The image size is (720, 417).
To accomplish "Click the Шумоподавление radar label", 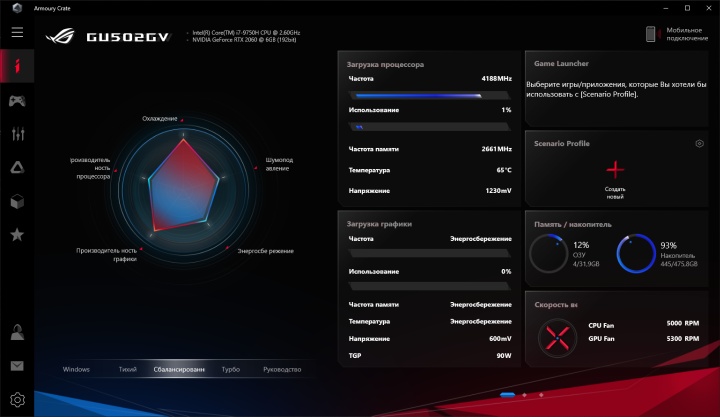I will 279,164.
